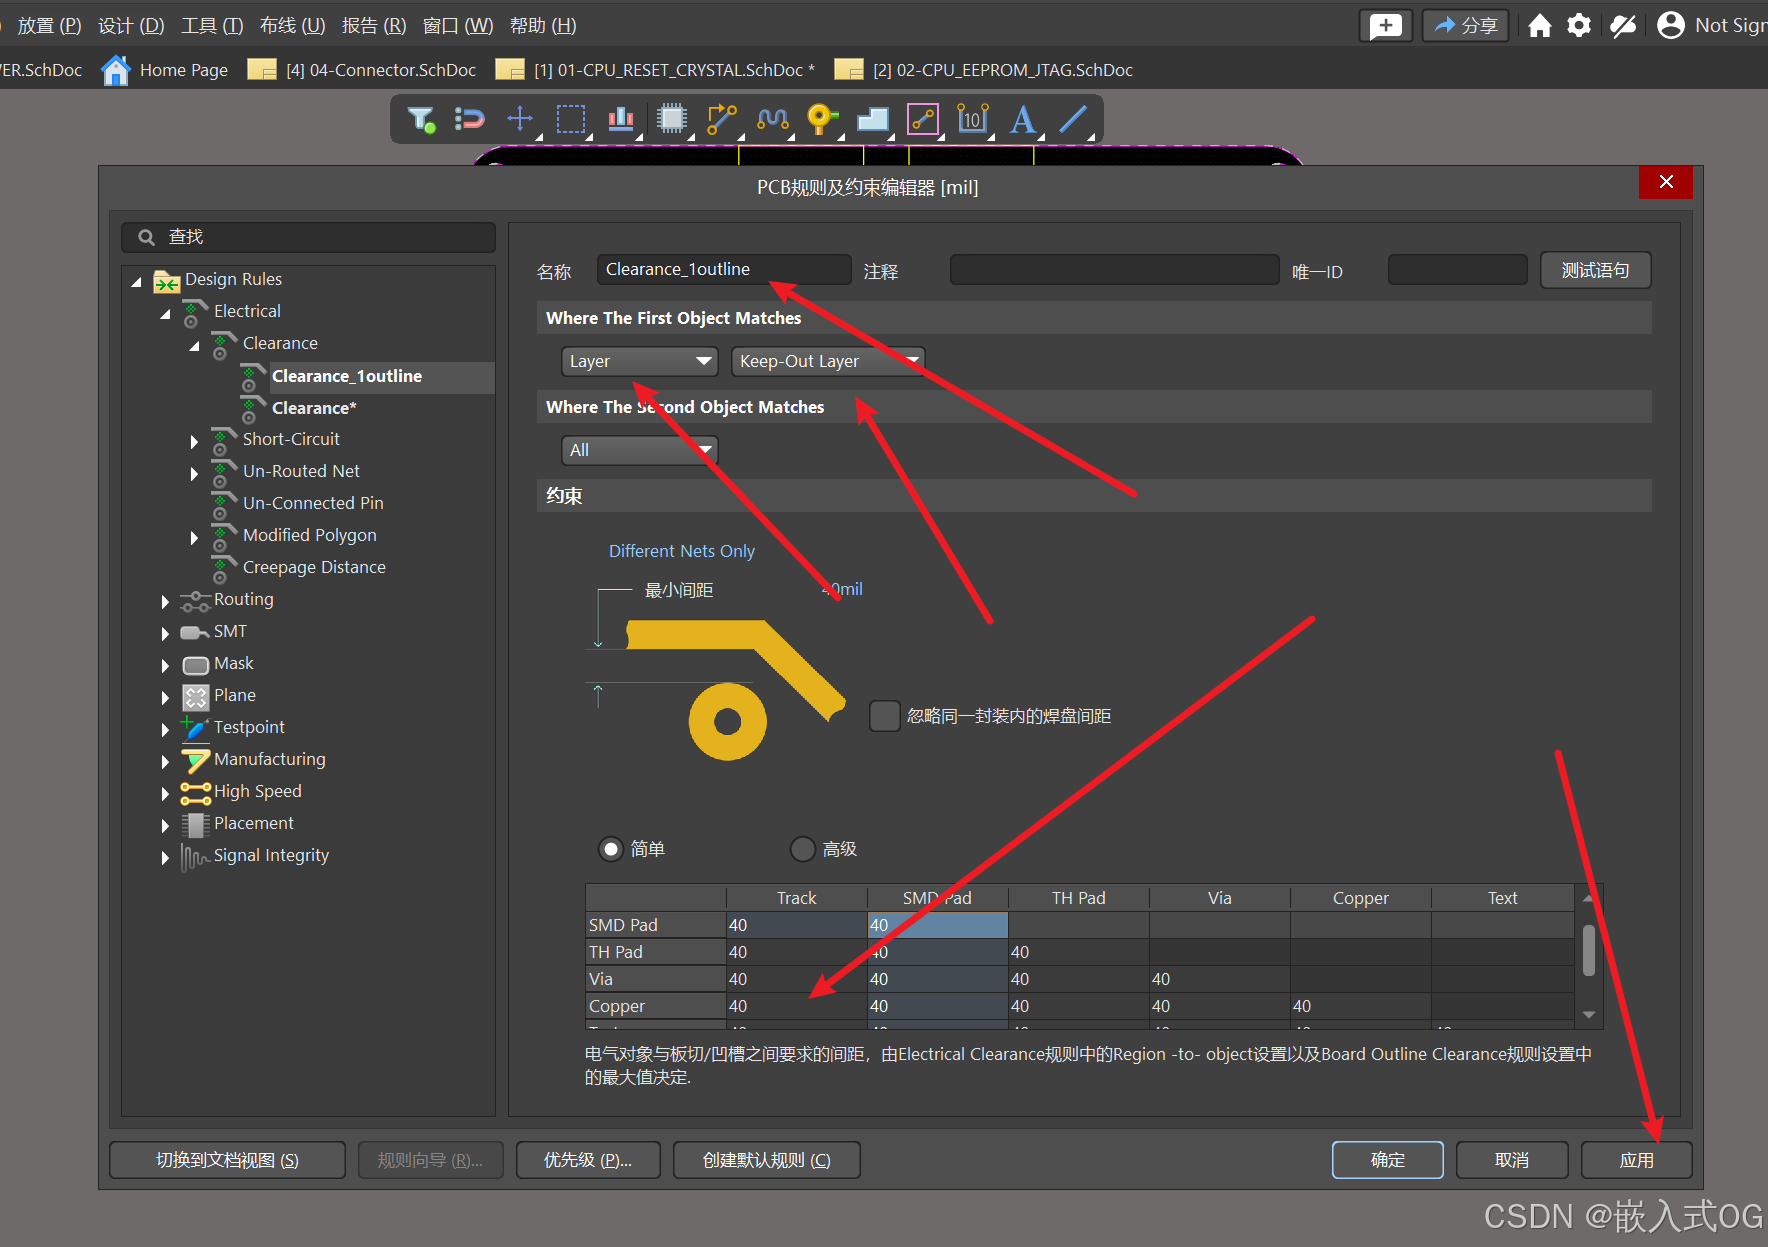Click the search magnifier icon in rules panel
Image resolution: width=1768 pixels, height=1247 pixels.
146,237
